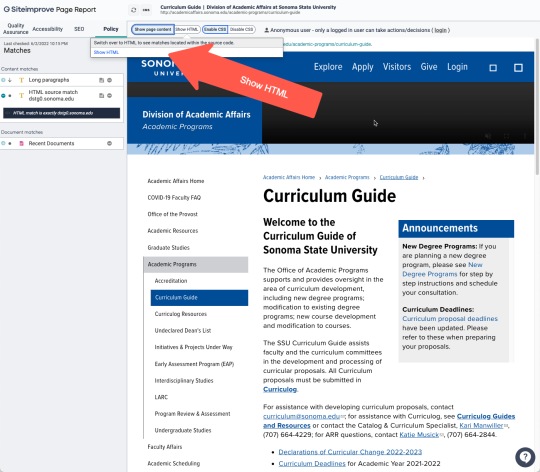Click the Curriculum Guide breadcrumb link
This screenshot has width=540, height=472.
click(x=399, y=177)
